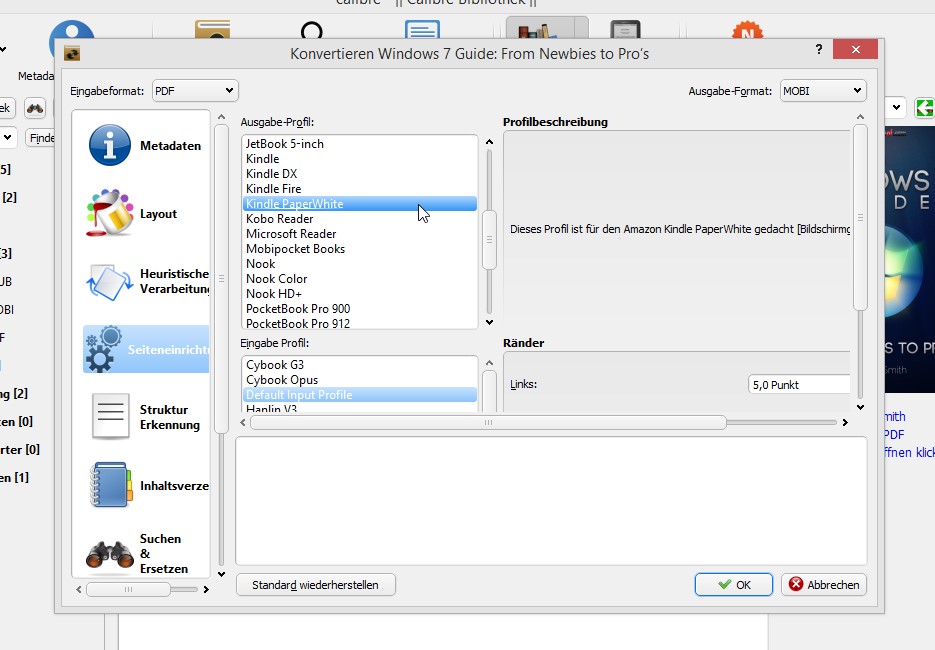The width and height of the screenshot is (935, 650).
Task: Click main panel horizontal scroll left arrow
Action: point(243,422)
